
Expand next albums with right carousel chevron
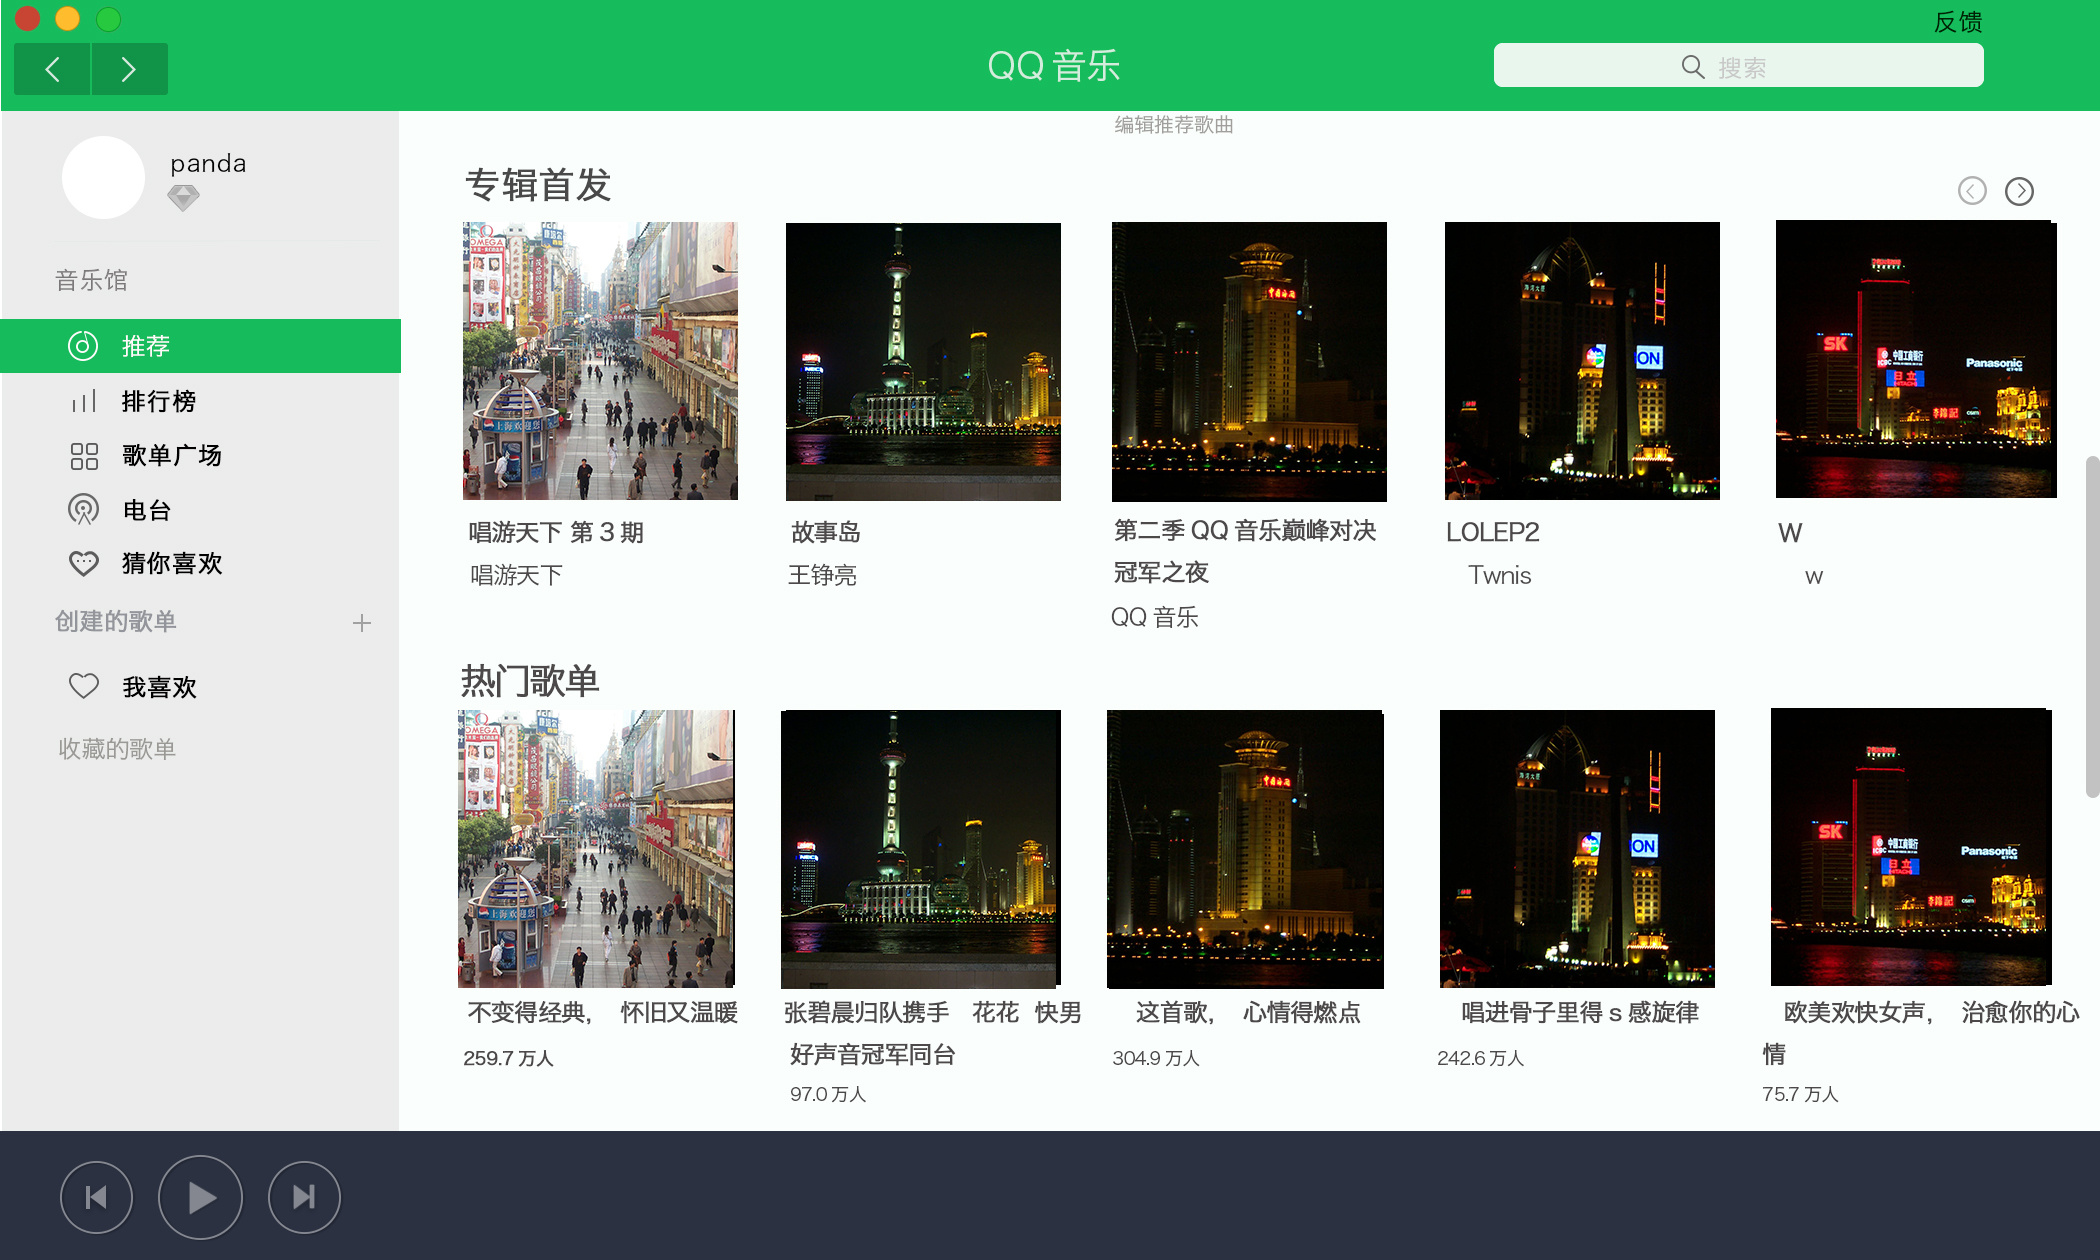pyautogui.click(x=2020, y=191)
